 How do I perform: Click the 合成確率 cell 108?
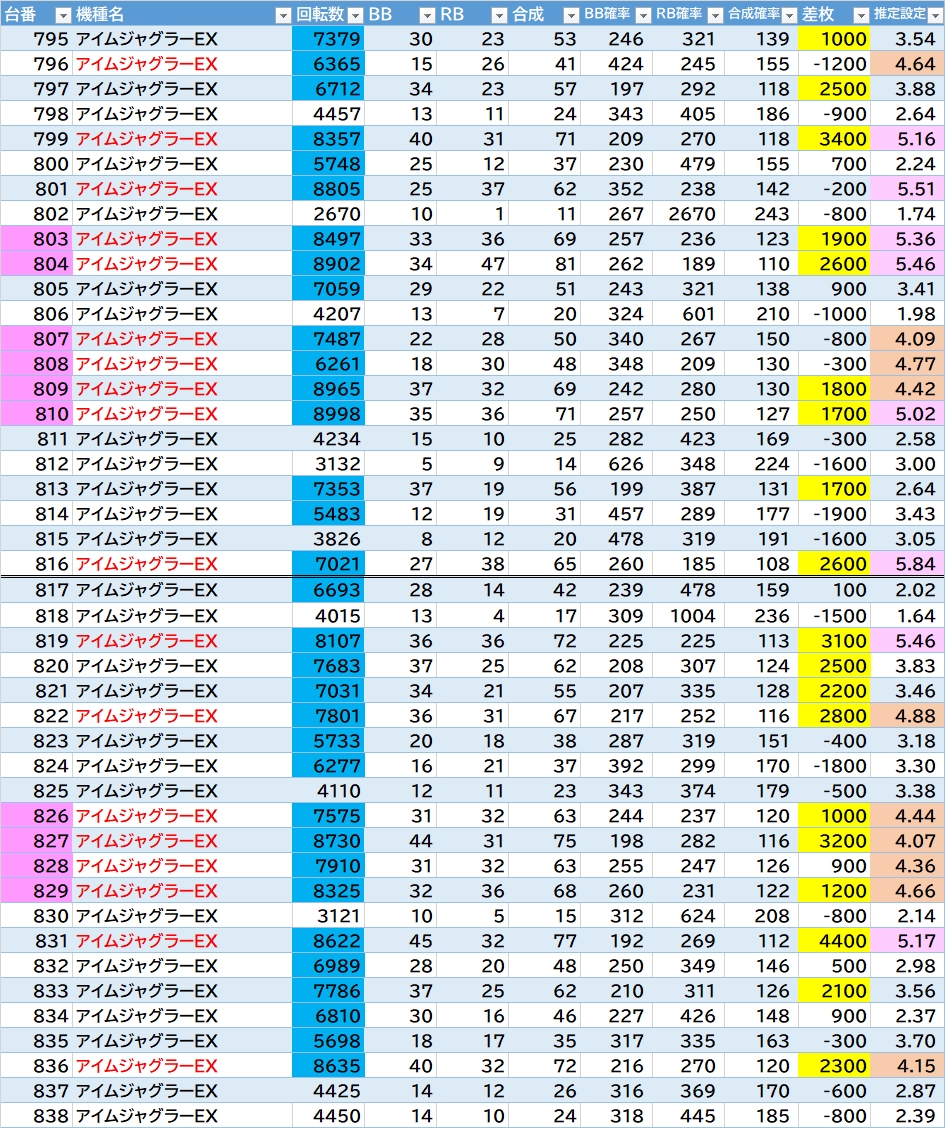coord(761,564)
